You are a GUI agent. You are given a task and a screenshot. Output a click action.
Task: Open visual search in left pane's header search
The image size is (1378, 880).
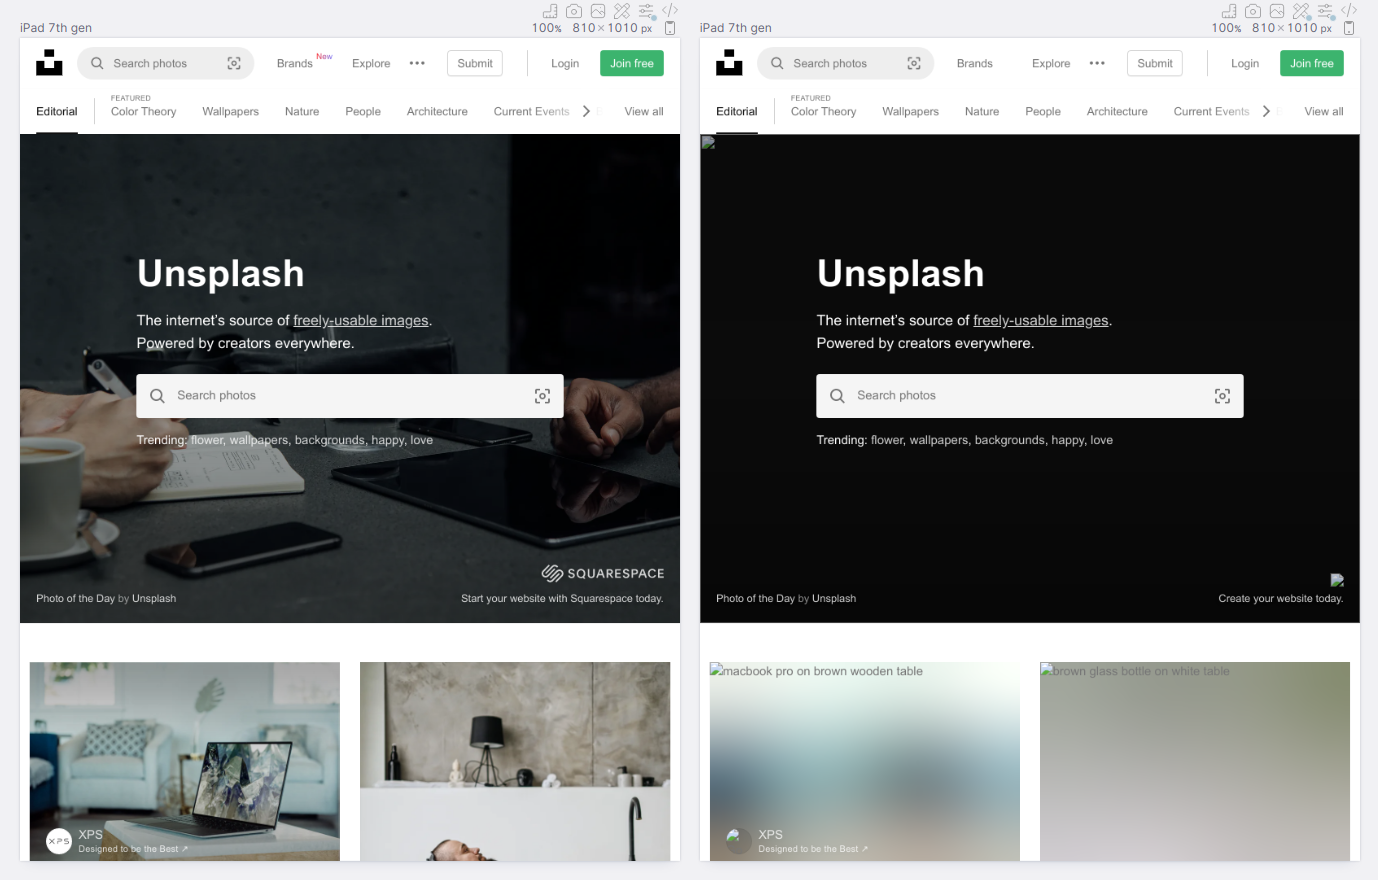pyautogui.click(x=234, y=63)
